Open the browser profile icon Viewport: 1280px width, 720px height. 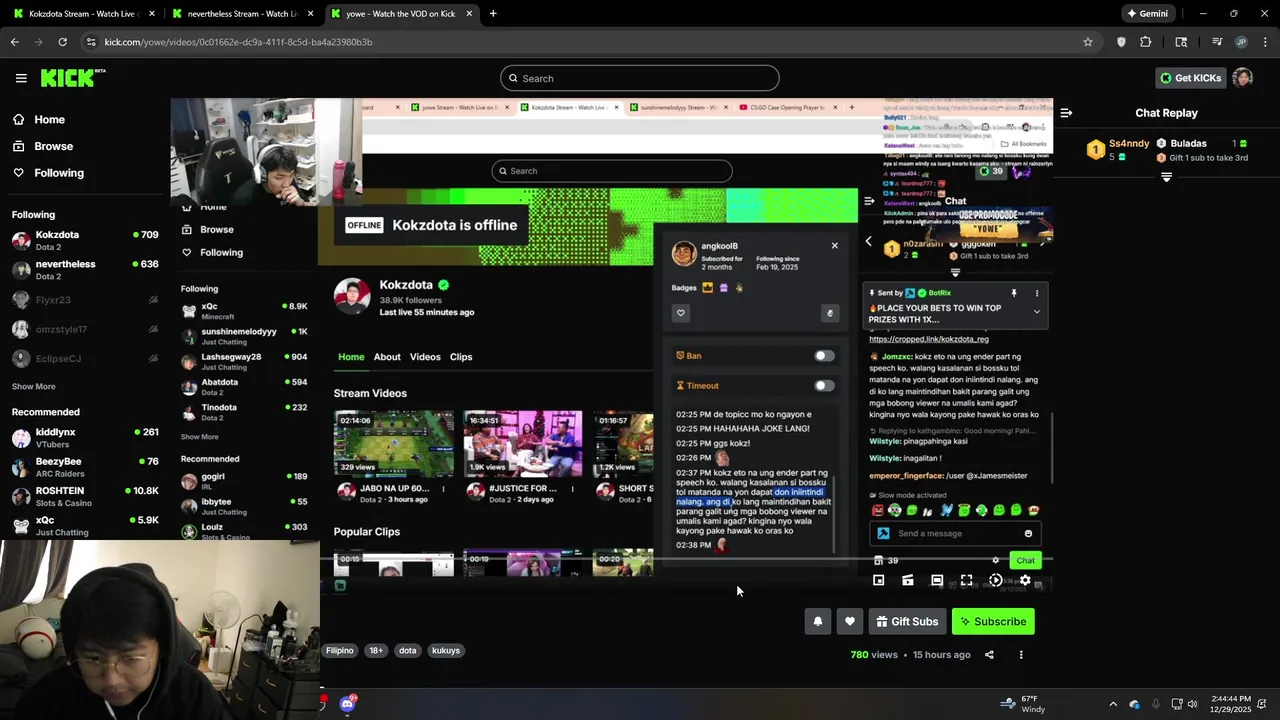pyautogui.click(x=1242, y=42)
